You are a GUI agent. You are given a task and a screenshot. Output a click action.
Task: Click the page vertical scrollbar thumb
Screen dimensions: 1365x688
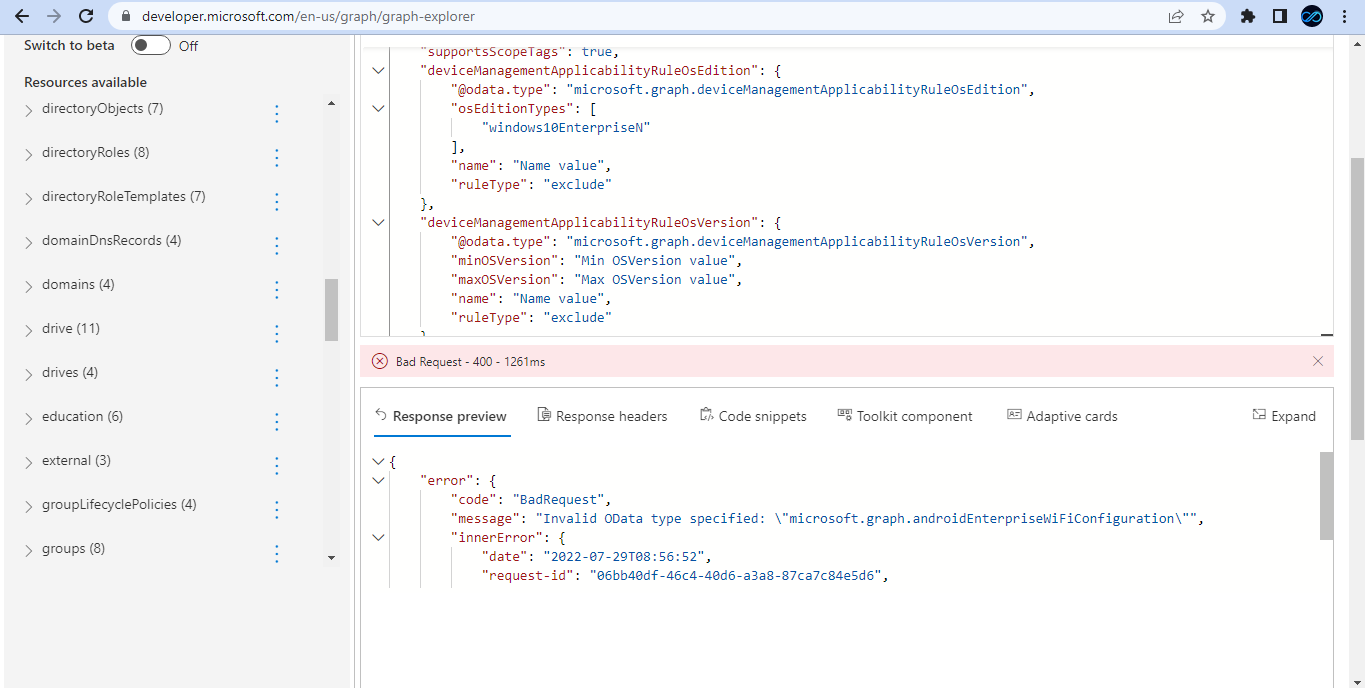(1357, 299)
